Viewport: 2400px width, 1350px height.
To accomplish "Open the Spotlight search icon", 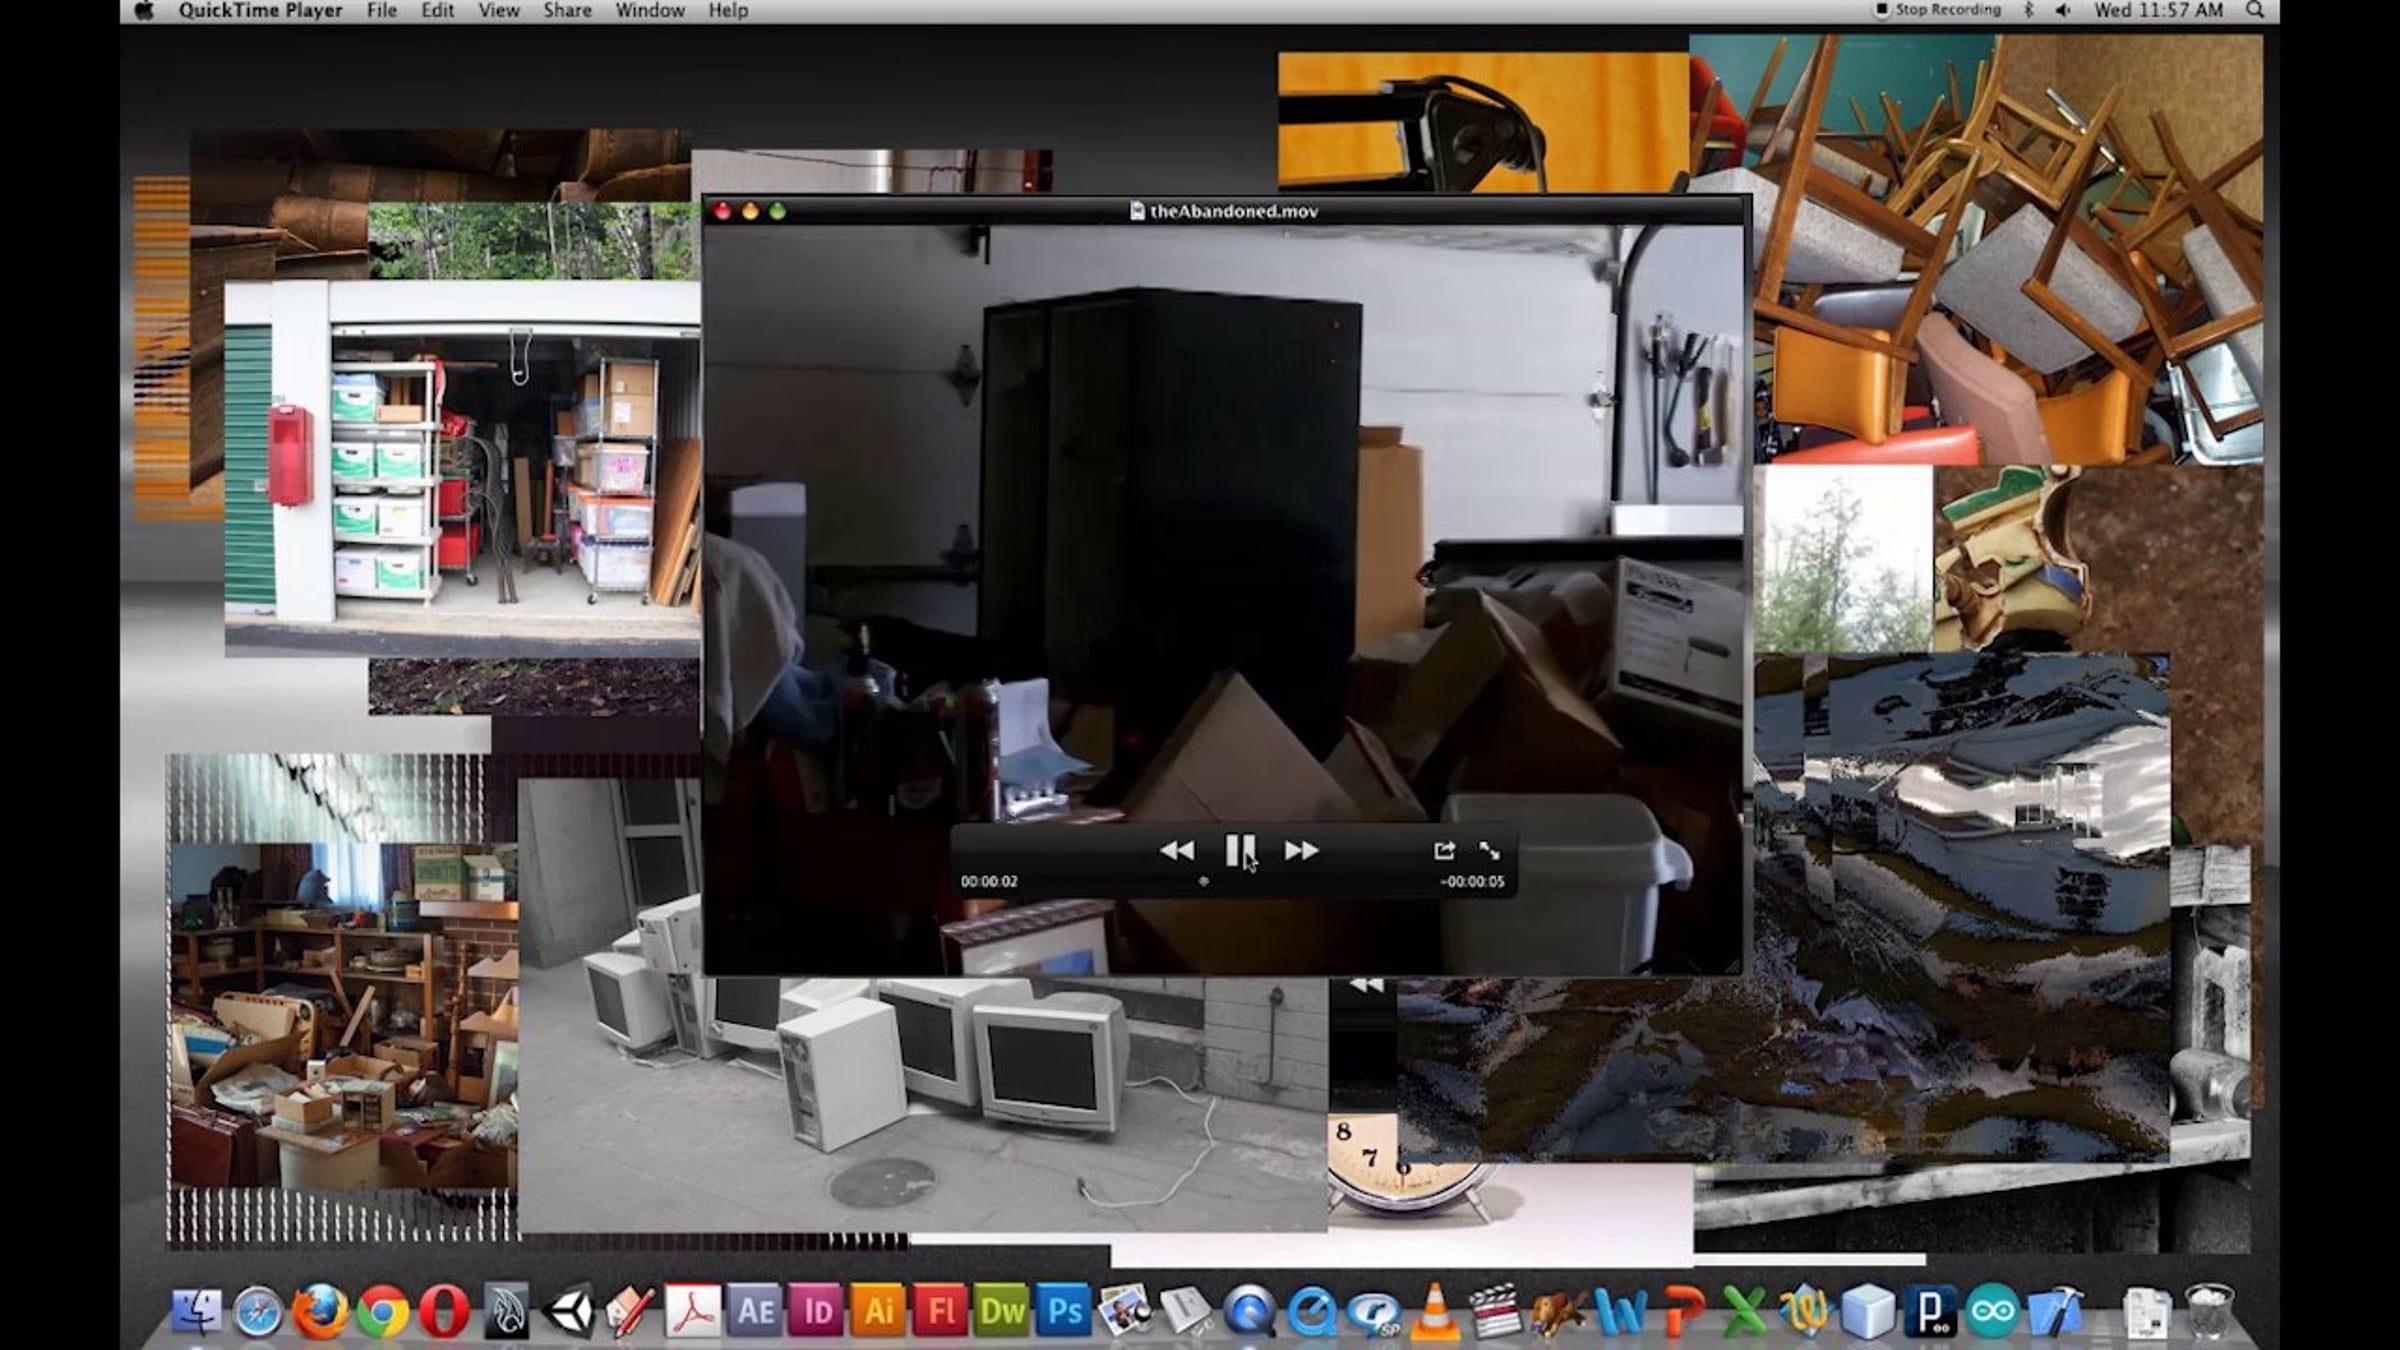I will (x=2255, y=11).
